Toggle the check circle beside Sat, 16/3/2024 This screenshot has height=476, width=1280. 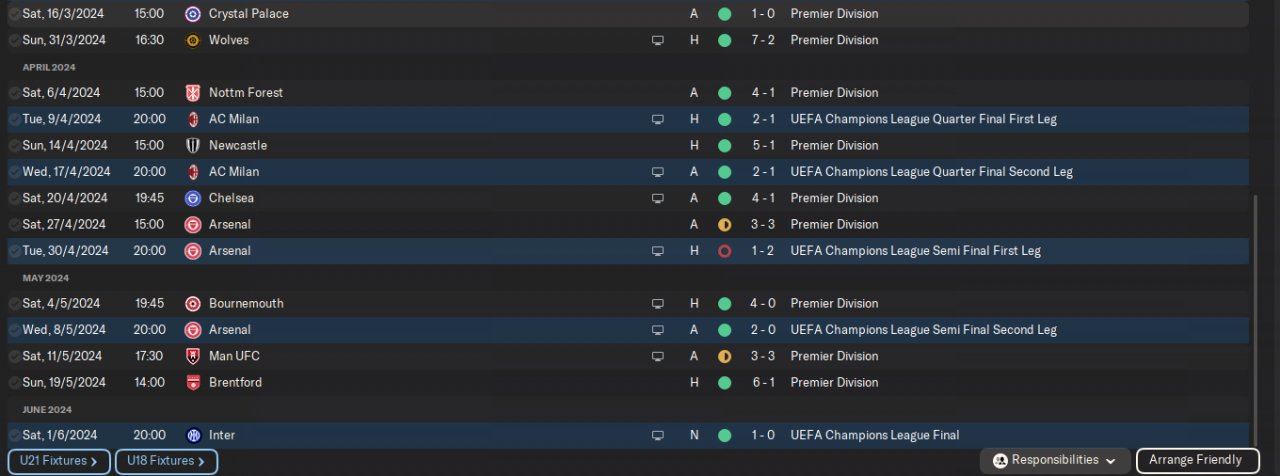(x=14, y=14)
